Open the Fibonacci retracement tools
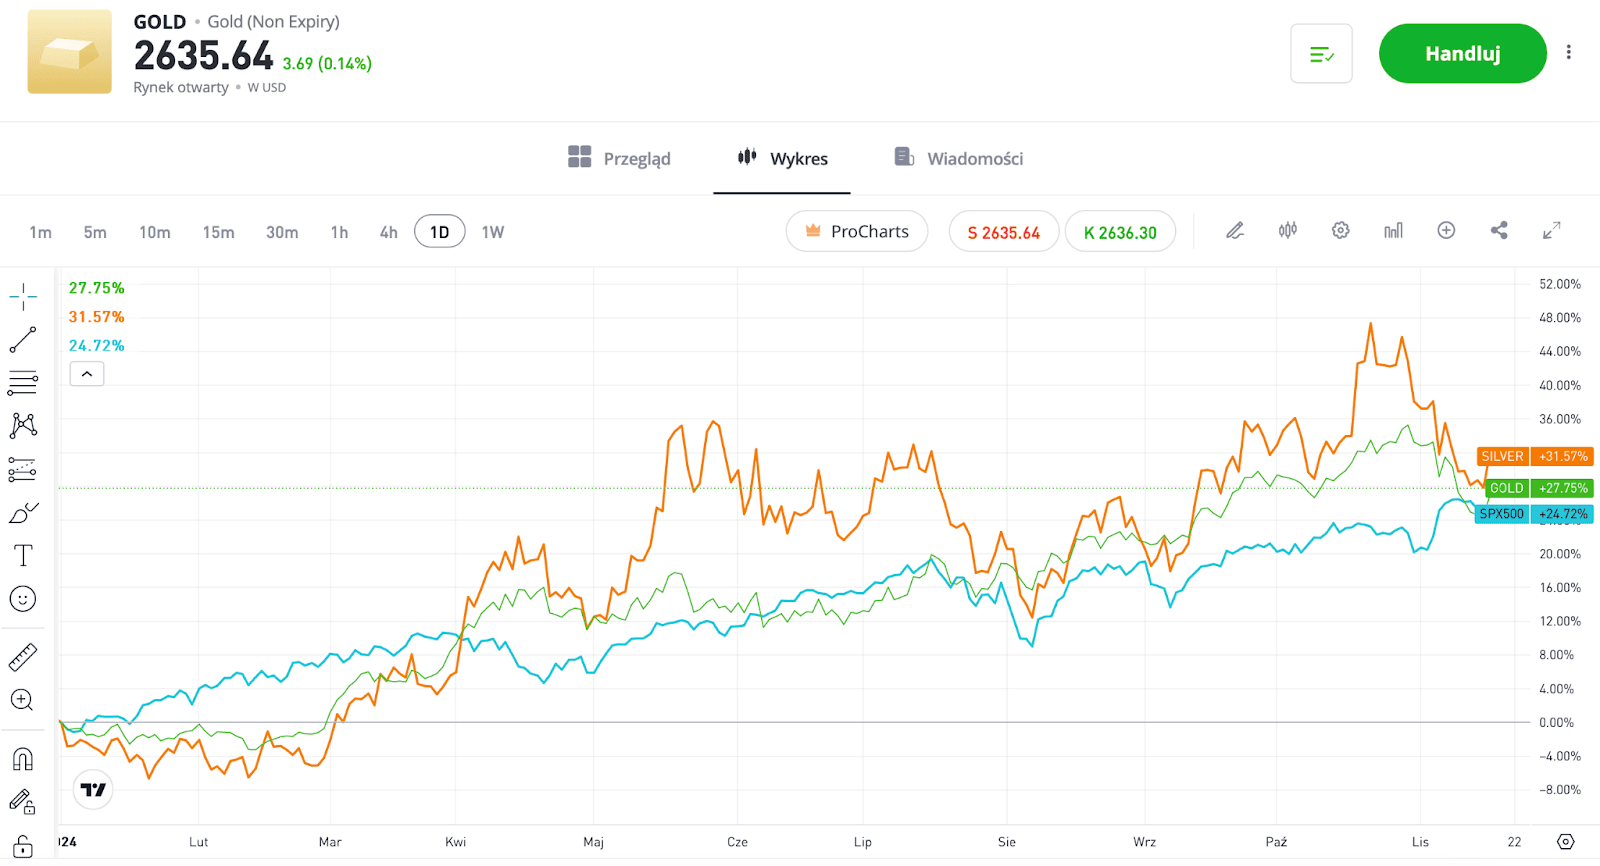Screen dimensions: 1600x866 pos(23,383)
